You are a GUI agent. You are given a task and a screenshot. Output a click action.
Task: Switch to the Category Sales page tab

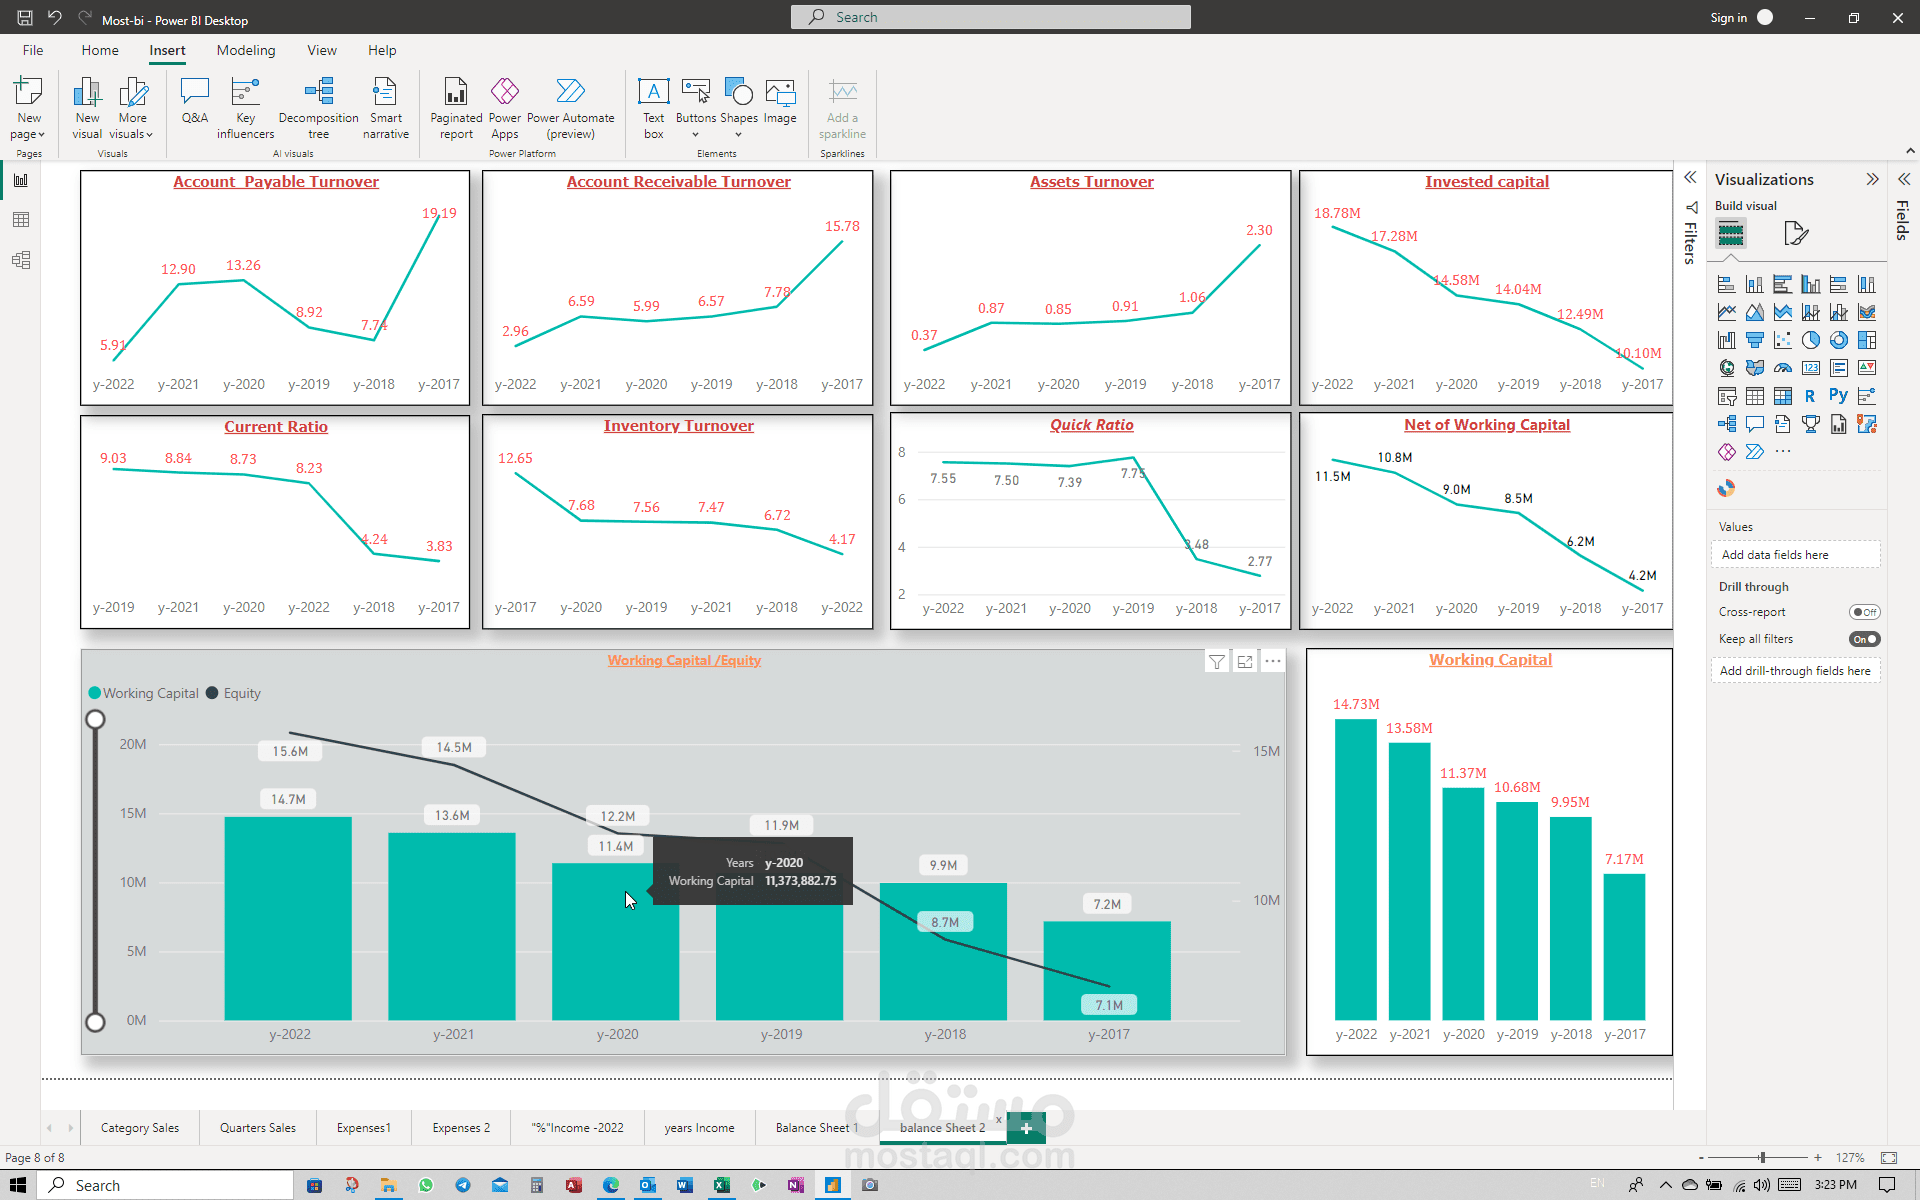pyautogui.click(x=140, y=1128)
